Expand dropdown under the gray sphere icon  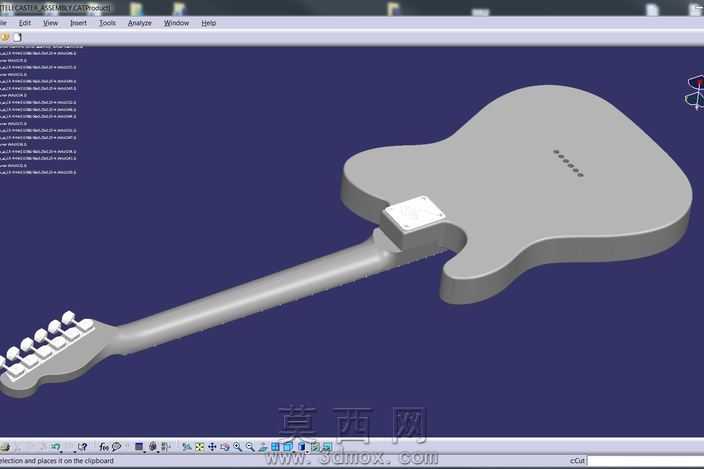(x=158, y=452)
